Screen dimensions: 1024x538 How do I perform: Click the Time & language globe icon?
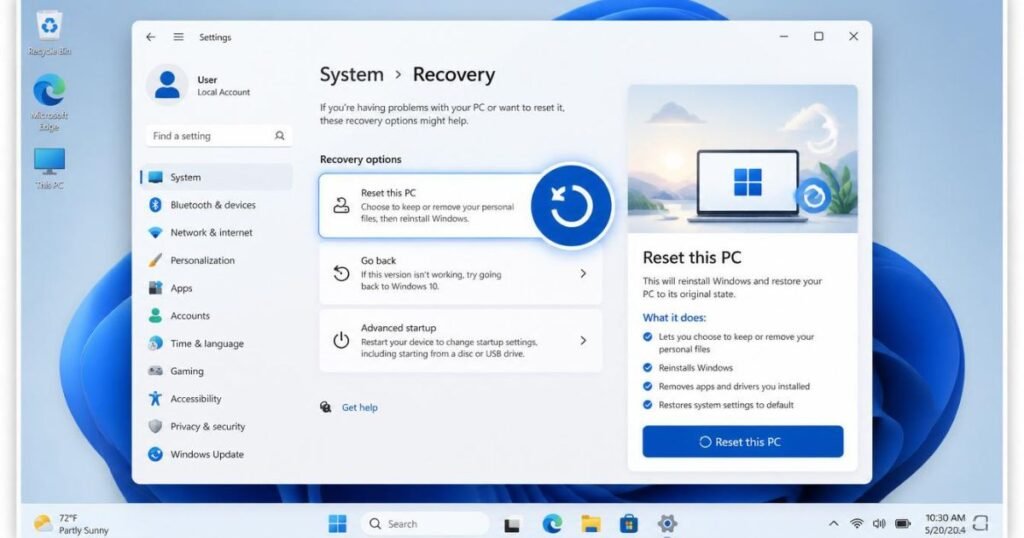click(x=155, y=343)
